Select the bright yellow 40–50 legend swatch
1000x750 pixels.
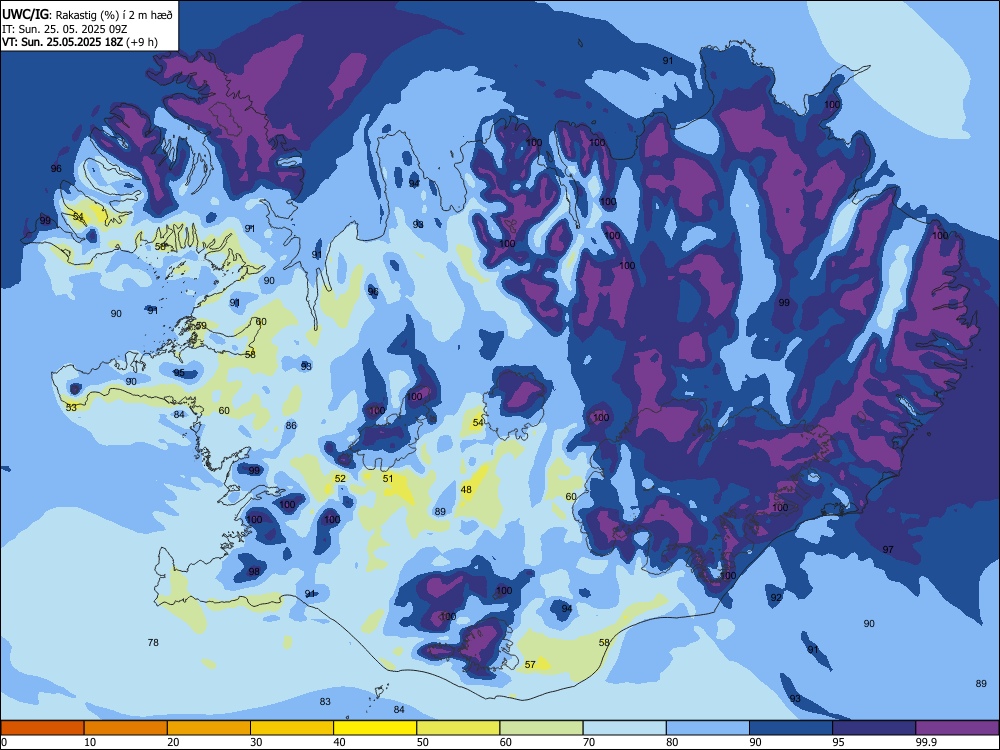click(x=375, y=728)
